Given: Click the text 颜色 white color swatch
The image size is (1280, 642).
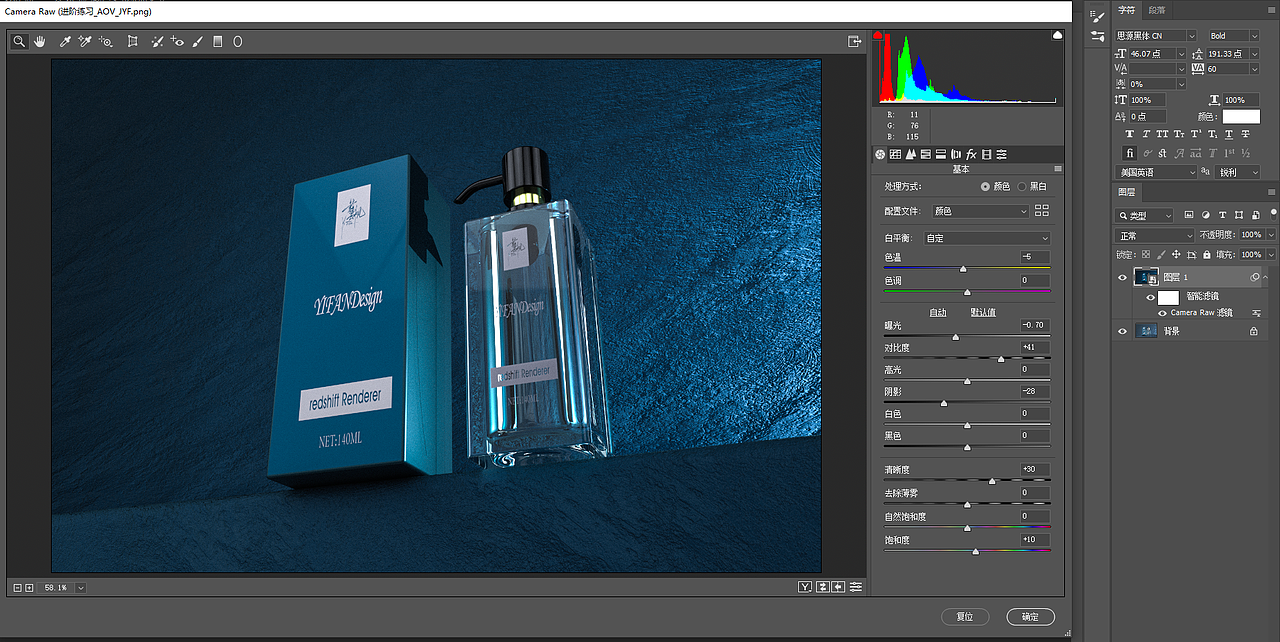Looking at the screenshot, I should point(1241,116).
